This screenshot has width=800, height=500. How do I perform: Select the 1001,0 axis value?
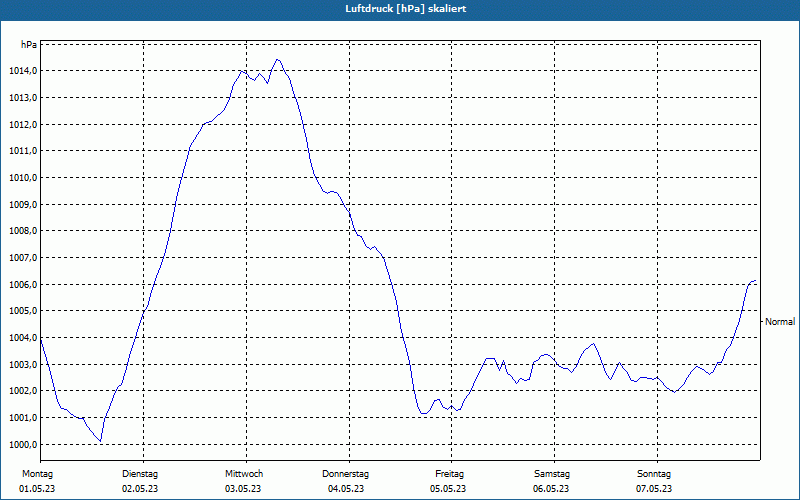click(23, 418)
